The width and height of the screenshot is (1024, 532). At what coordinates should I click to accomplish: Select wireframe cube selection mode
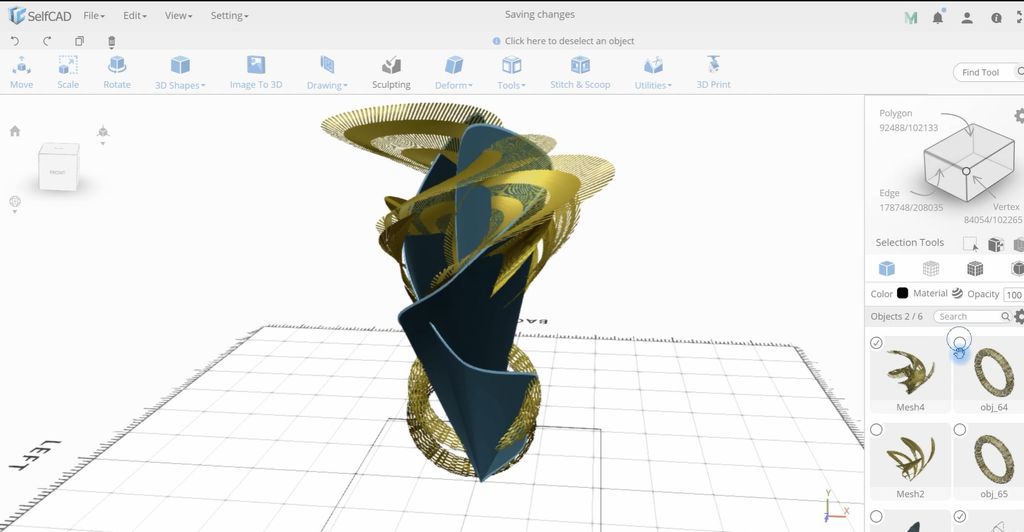931,268
